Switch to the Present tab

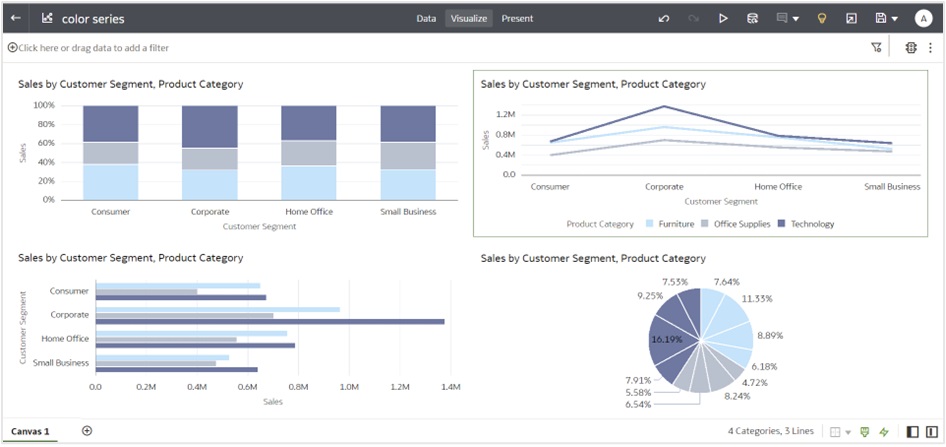pos(517,18)
